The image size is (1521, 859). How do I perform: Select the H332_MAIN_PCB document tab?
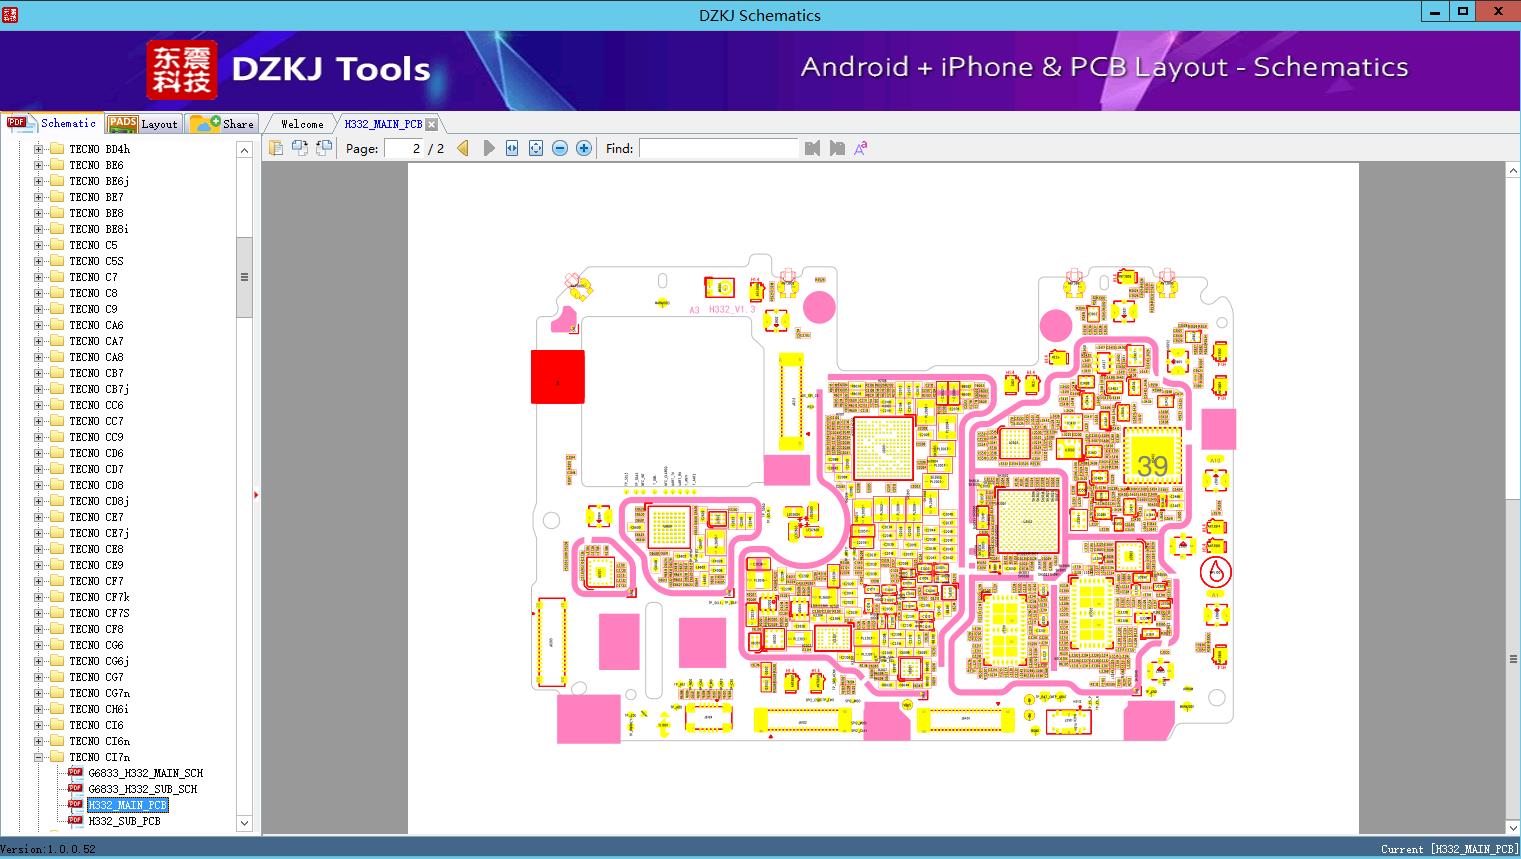click(x=383, y=124)
